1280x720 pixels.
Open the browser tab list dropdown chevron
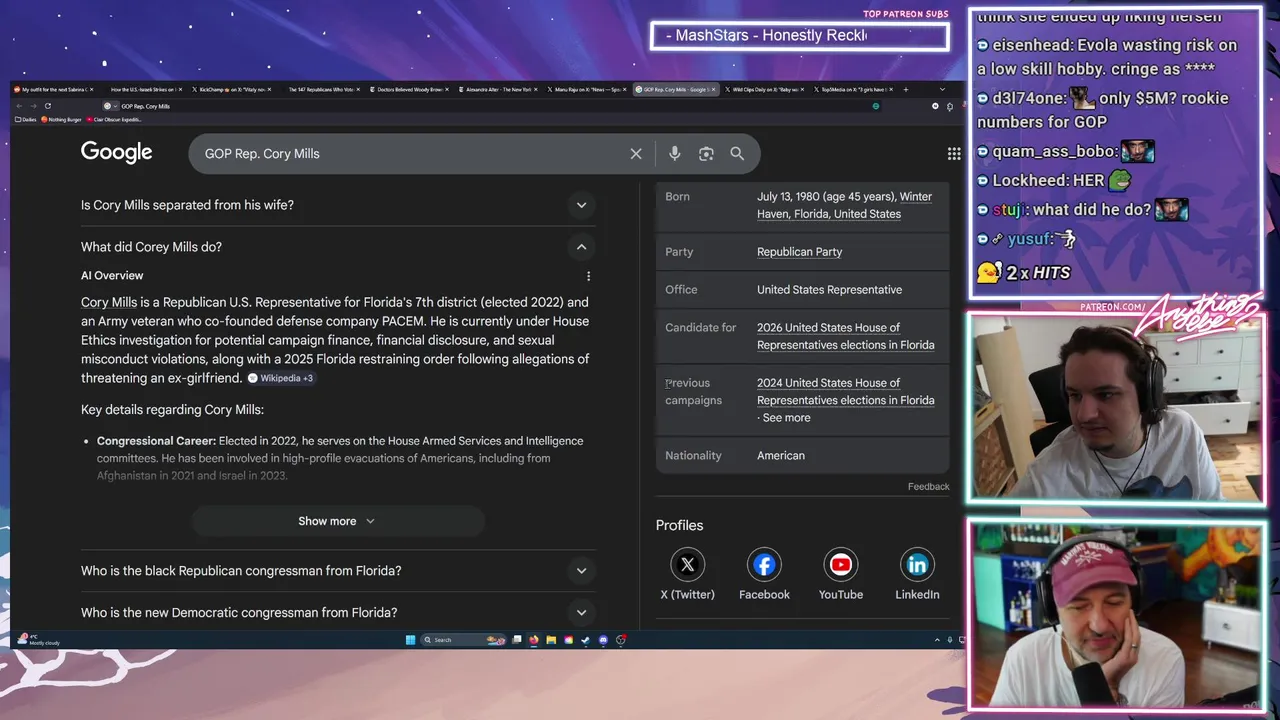click(942, 89)
